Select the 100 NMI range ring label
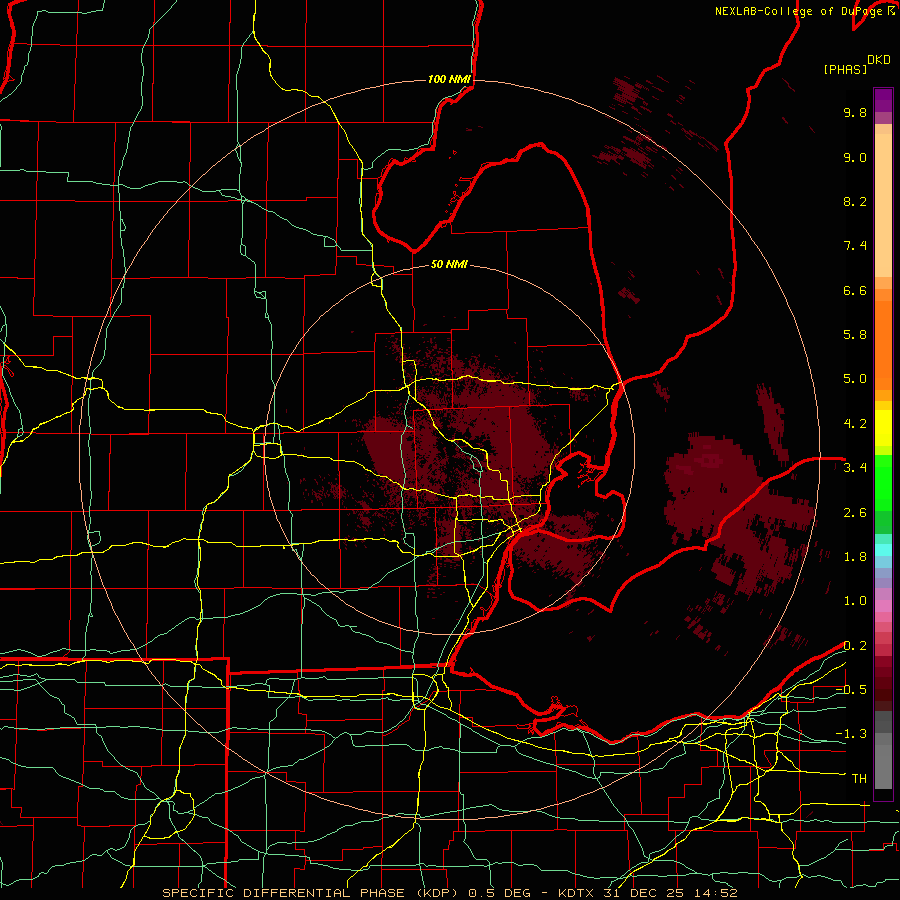The image size is (900, 900). (449, 79)
